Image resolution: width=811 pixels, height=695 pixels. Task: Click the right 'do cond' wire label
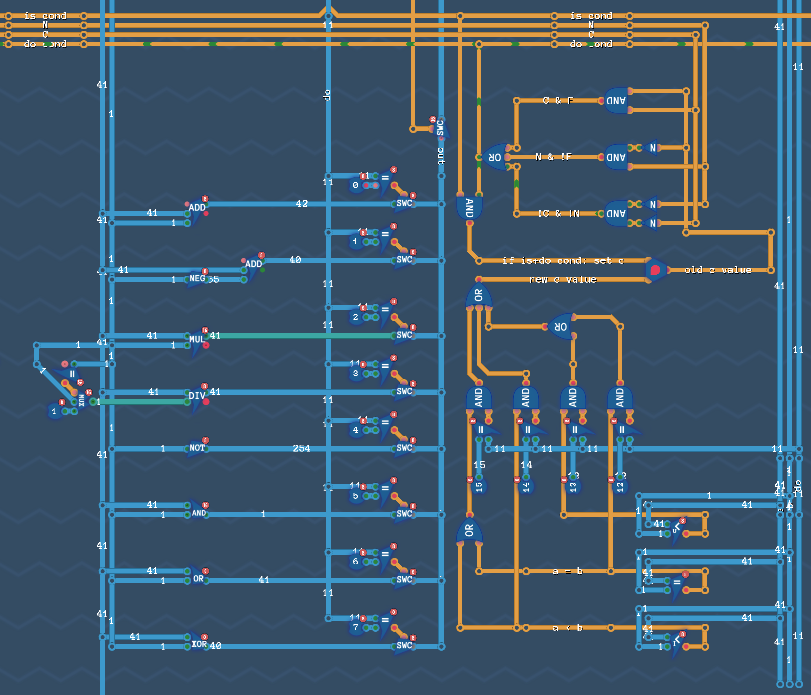(x=591, y=44)
